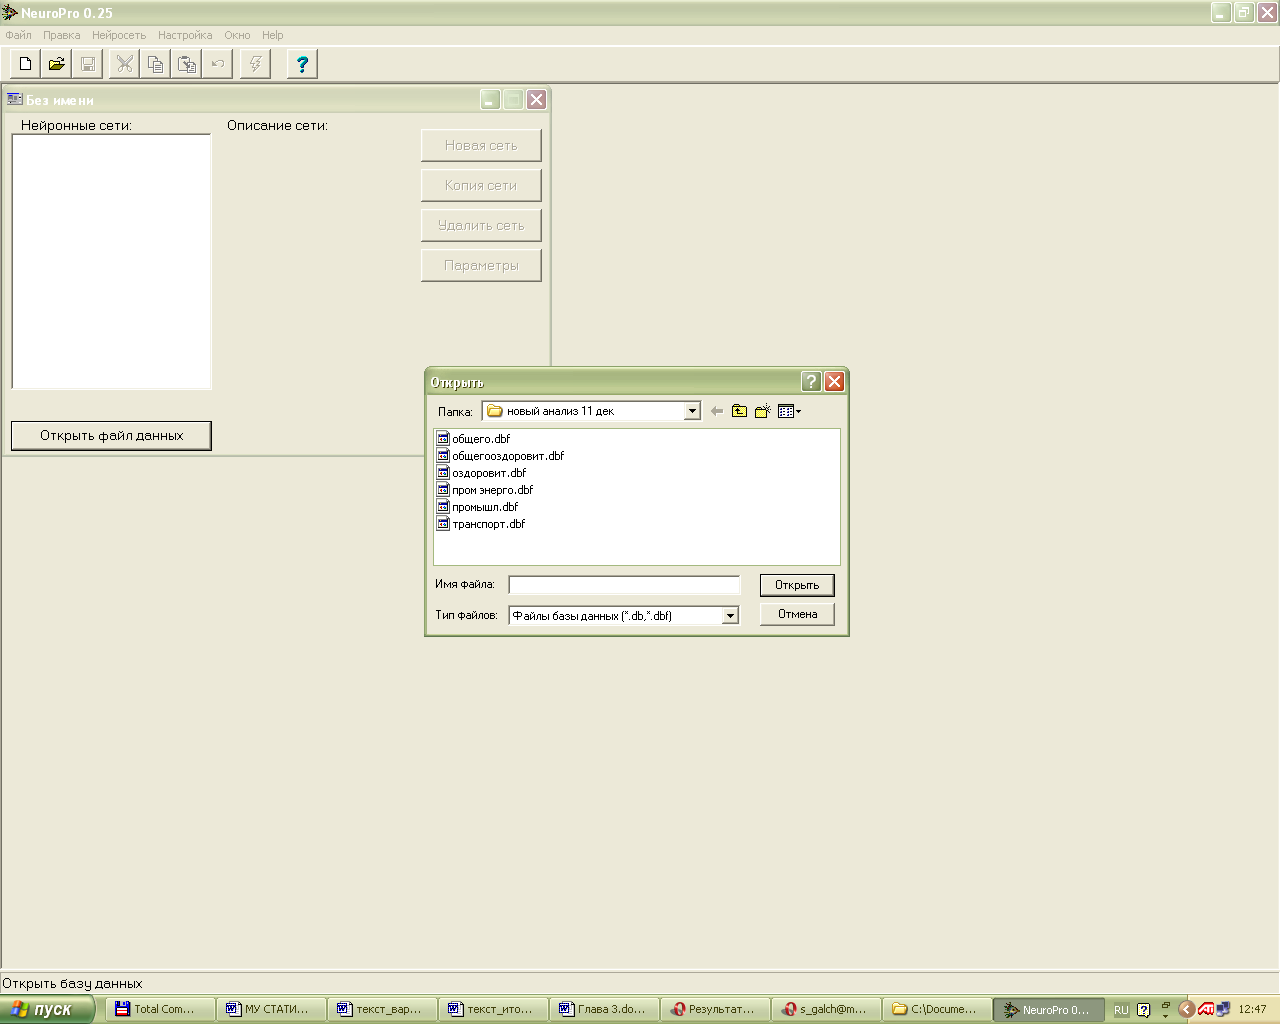This screenshot has width=1280, height=1024.
Task: Switch to Результат Opera taskbar button
Action: pyautogui.click(x=714, y=1009)
